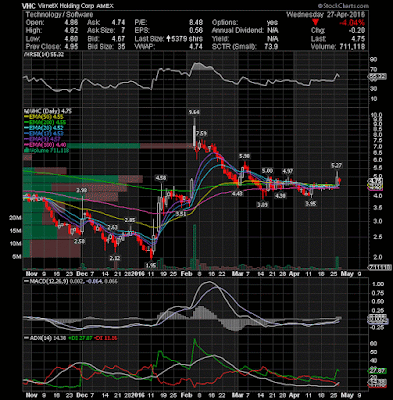Screen dimensions: 393x400
Task: Click the Technology / Software sector label
Action: [x=59, y=15]
